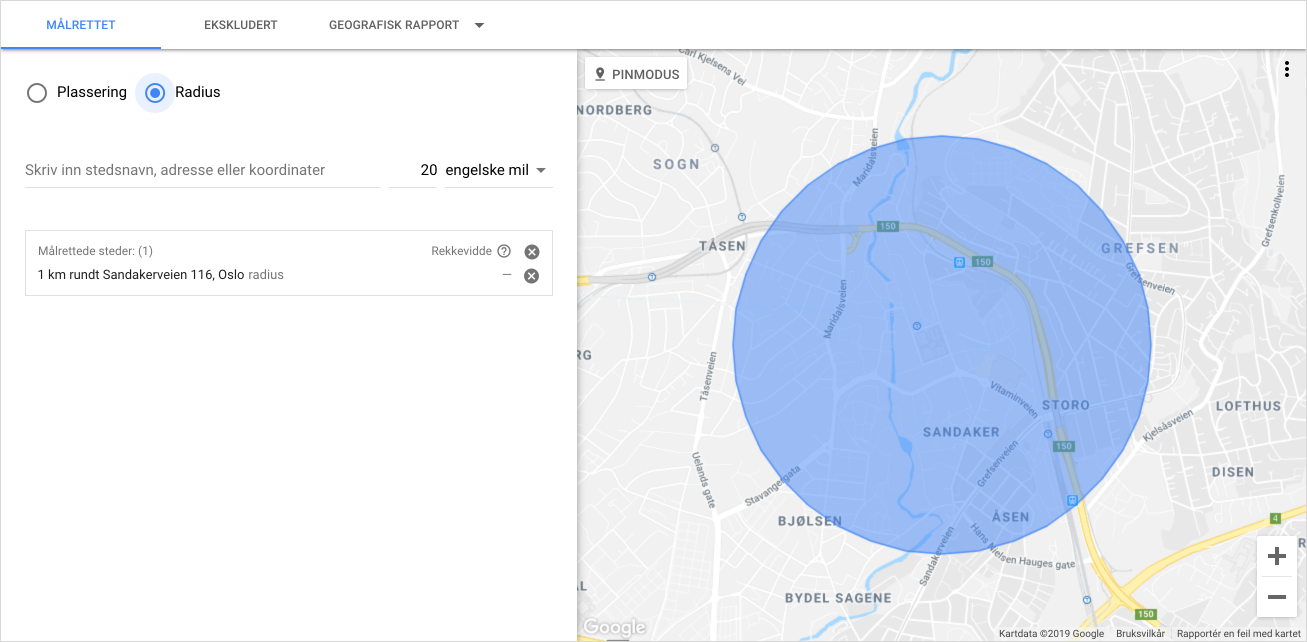The image size is (1307, 642).
Task: Expand the Geografisk rapport dropdown arrow
Action: pyautogui.click(x=479, y=26)
